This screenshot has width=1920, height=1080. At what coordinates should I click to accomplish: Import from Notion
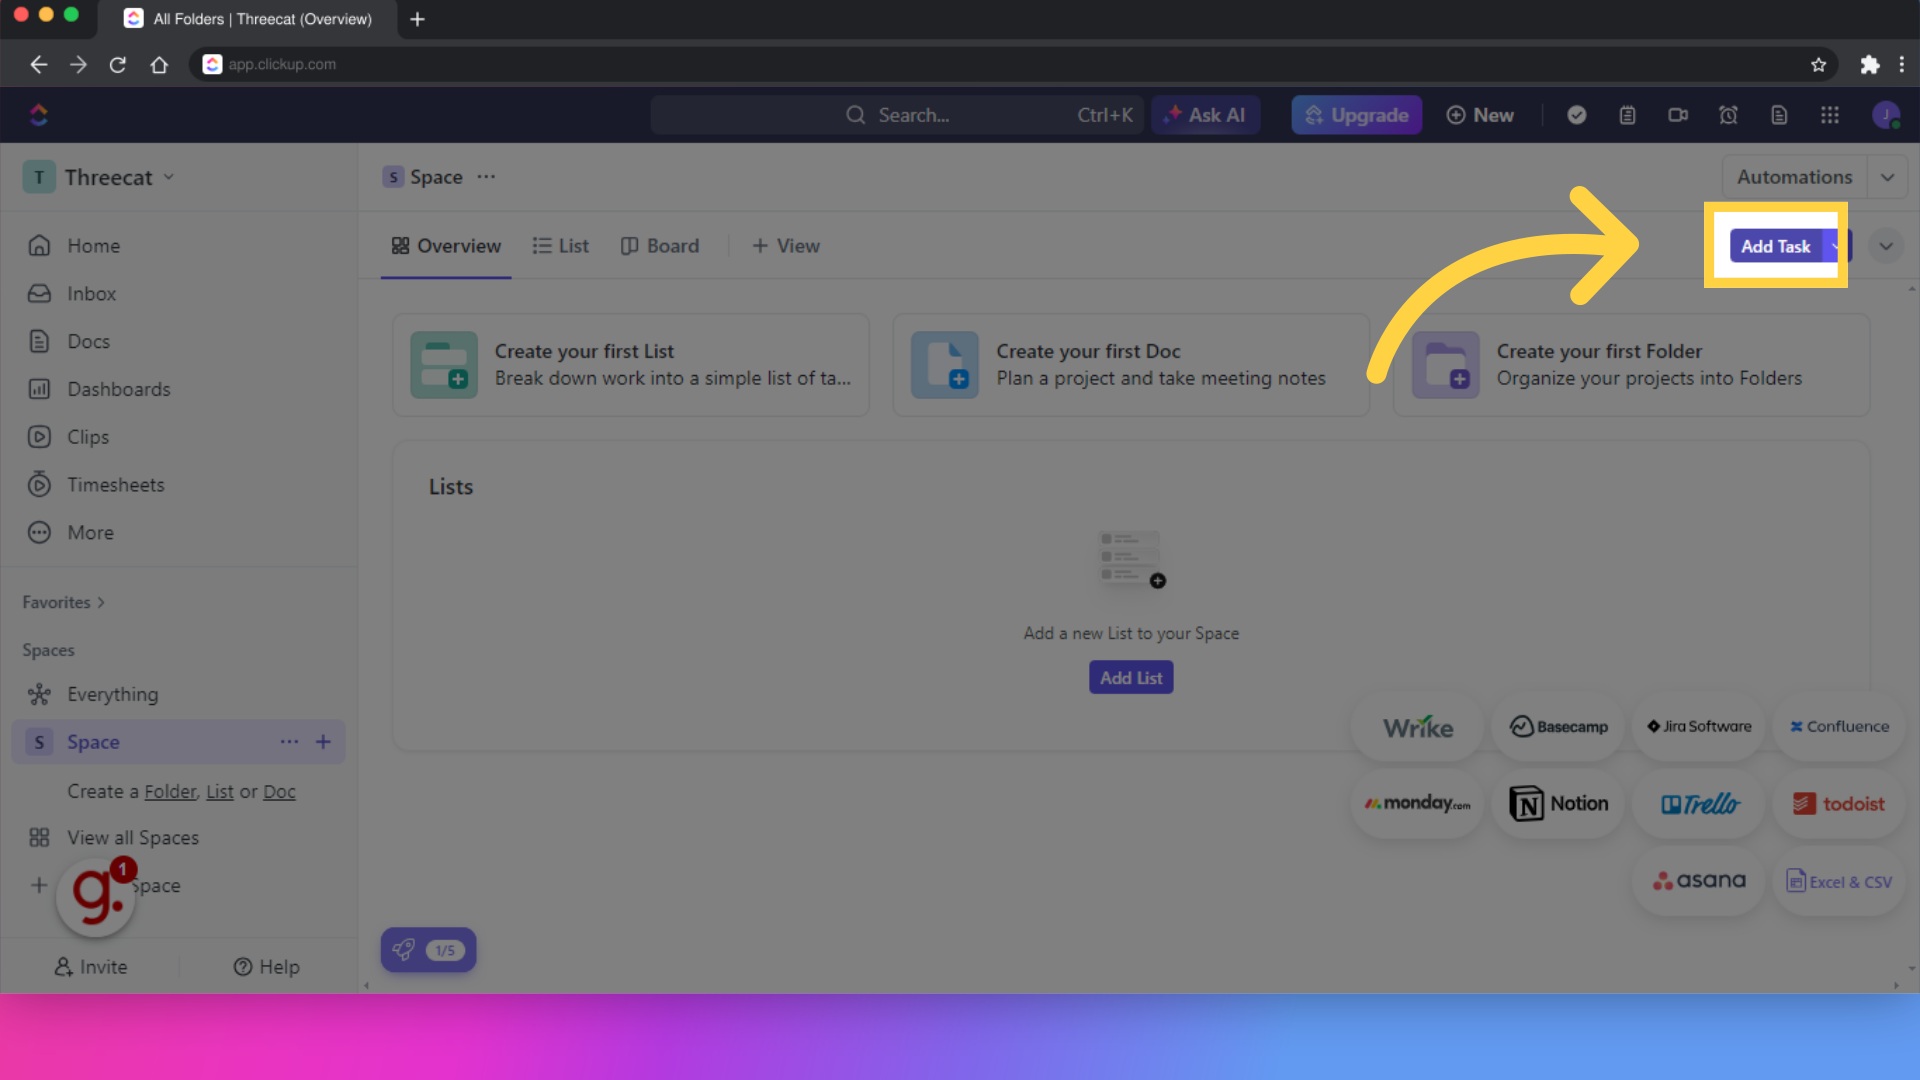click(1558, 804)
